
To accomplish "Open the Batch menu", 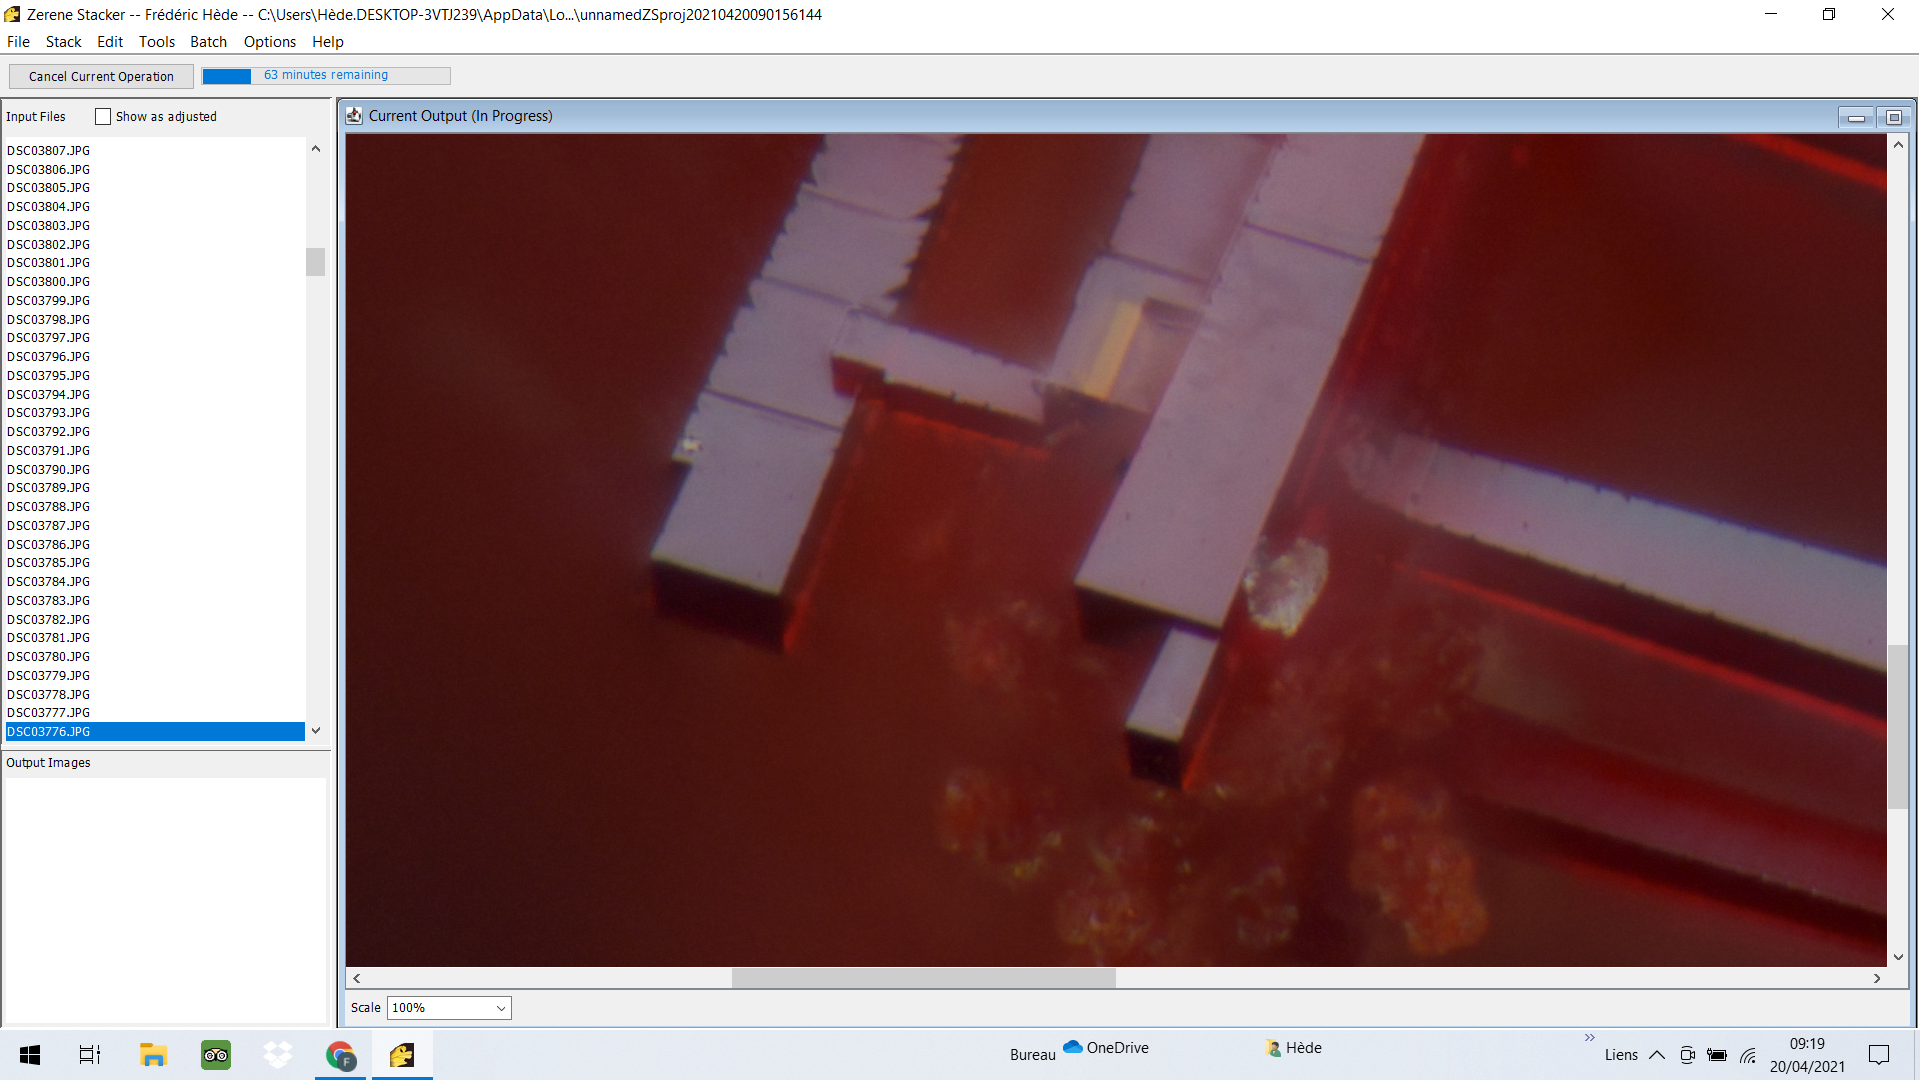I will point(208,42).
